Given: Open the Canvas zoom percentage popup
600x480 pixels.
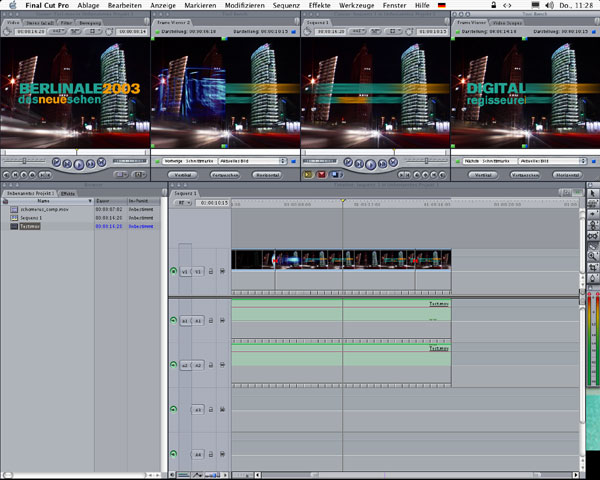Looking at the screenshot, I should 358,31.
